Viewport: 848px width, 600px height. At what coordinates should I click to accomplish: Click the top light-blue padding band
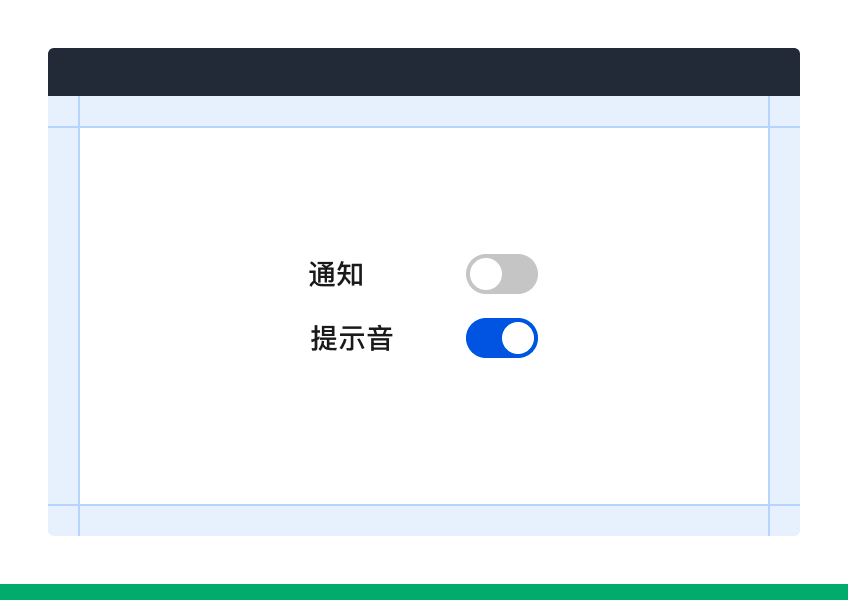click(x=424, y=111)
